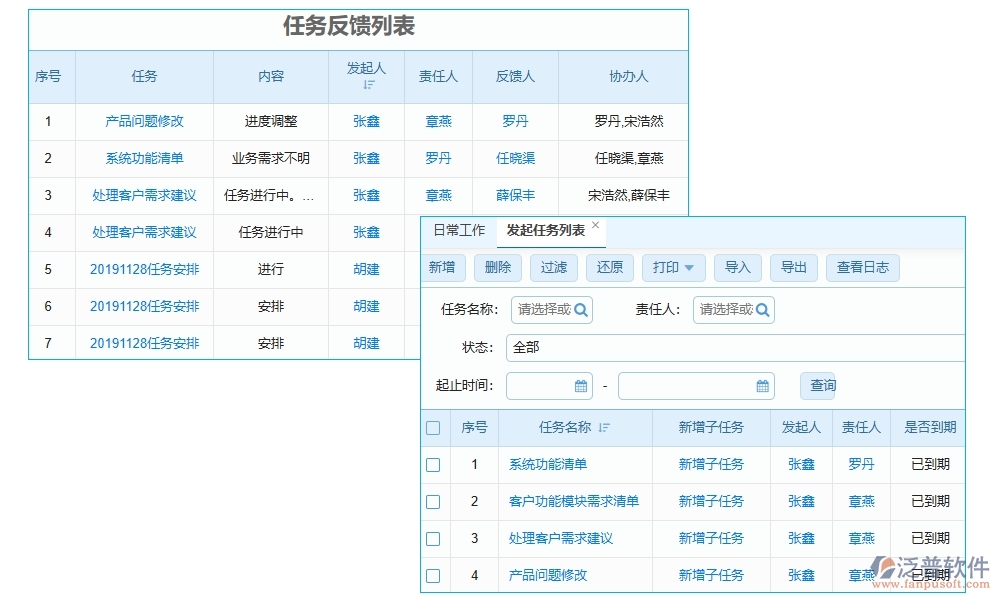Click the 查询 button

click(818, 385)
